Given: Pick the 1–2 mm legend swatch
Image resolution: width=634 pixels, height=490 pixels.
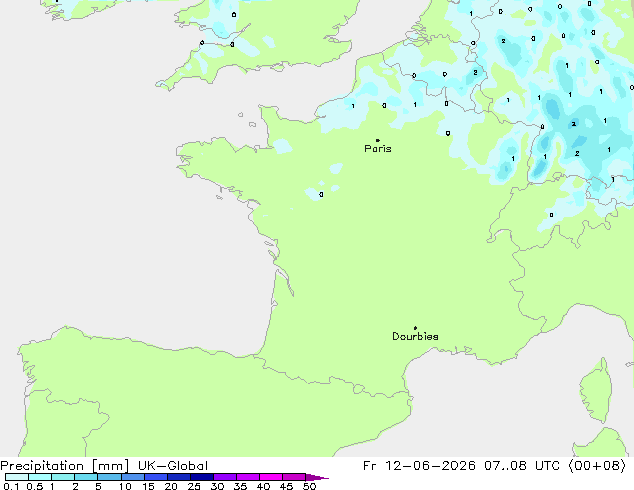Looking at the screenshot, I should 63,477.
